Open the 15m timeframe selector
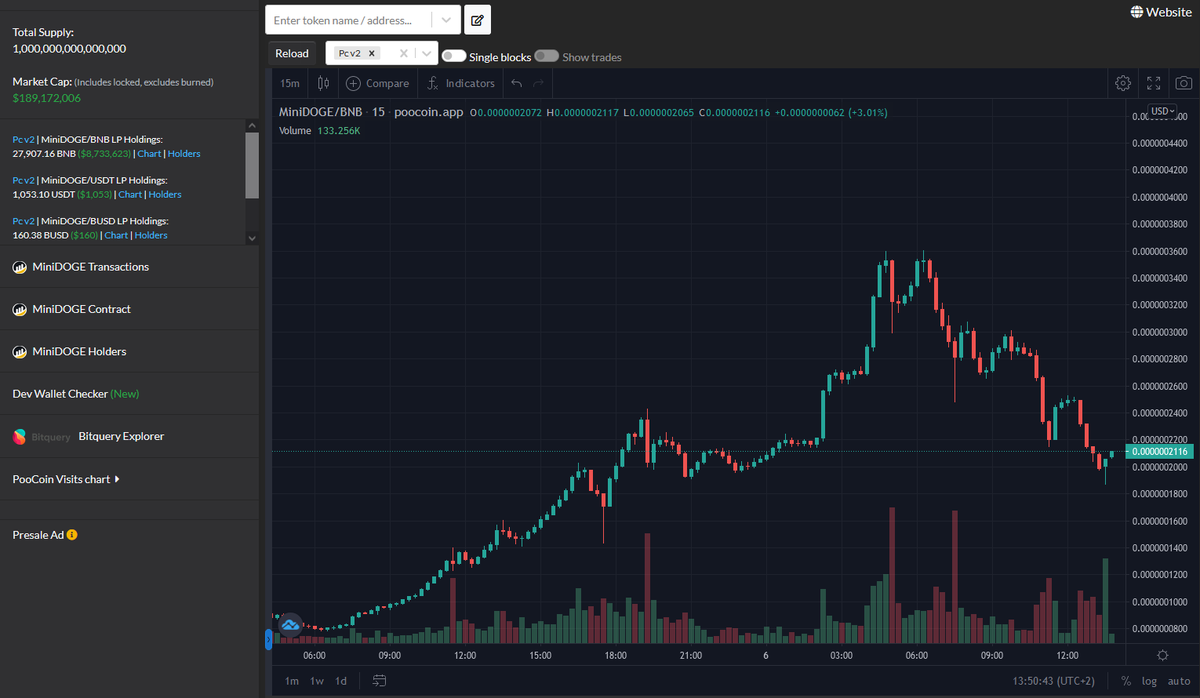The image size is (1200, 698). pos(289,84)
